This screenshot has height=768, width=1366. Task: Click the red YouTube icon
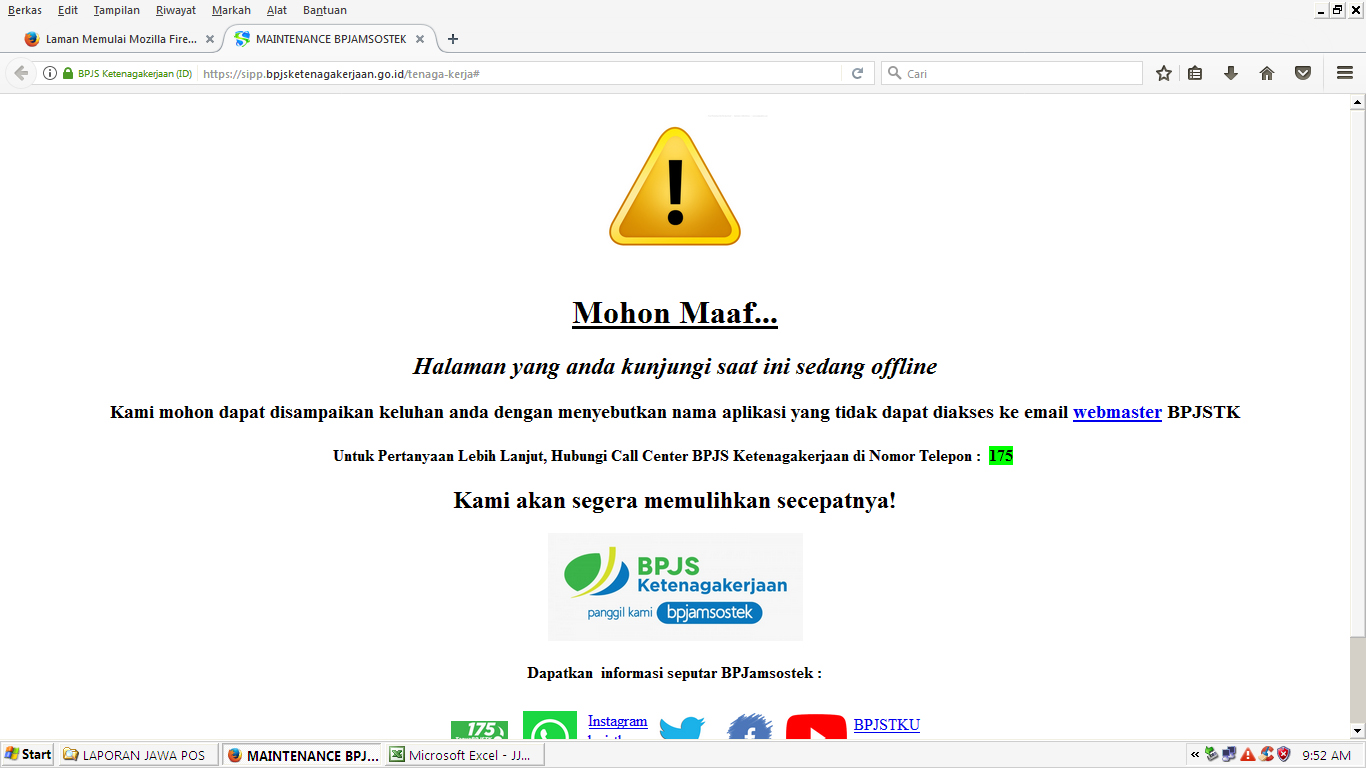(816, 728)
